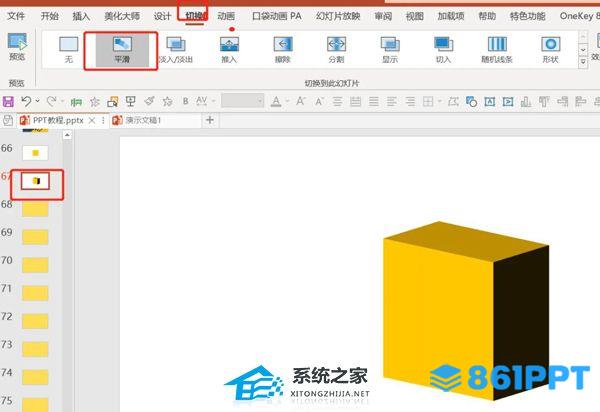This screenshot has width=600, height=412.
Task: Click the increase font size icon
Action: [300, 101]
